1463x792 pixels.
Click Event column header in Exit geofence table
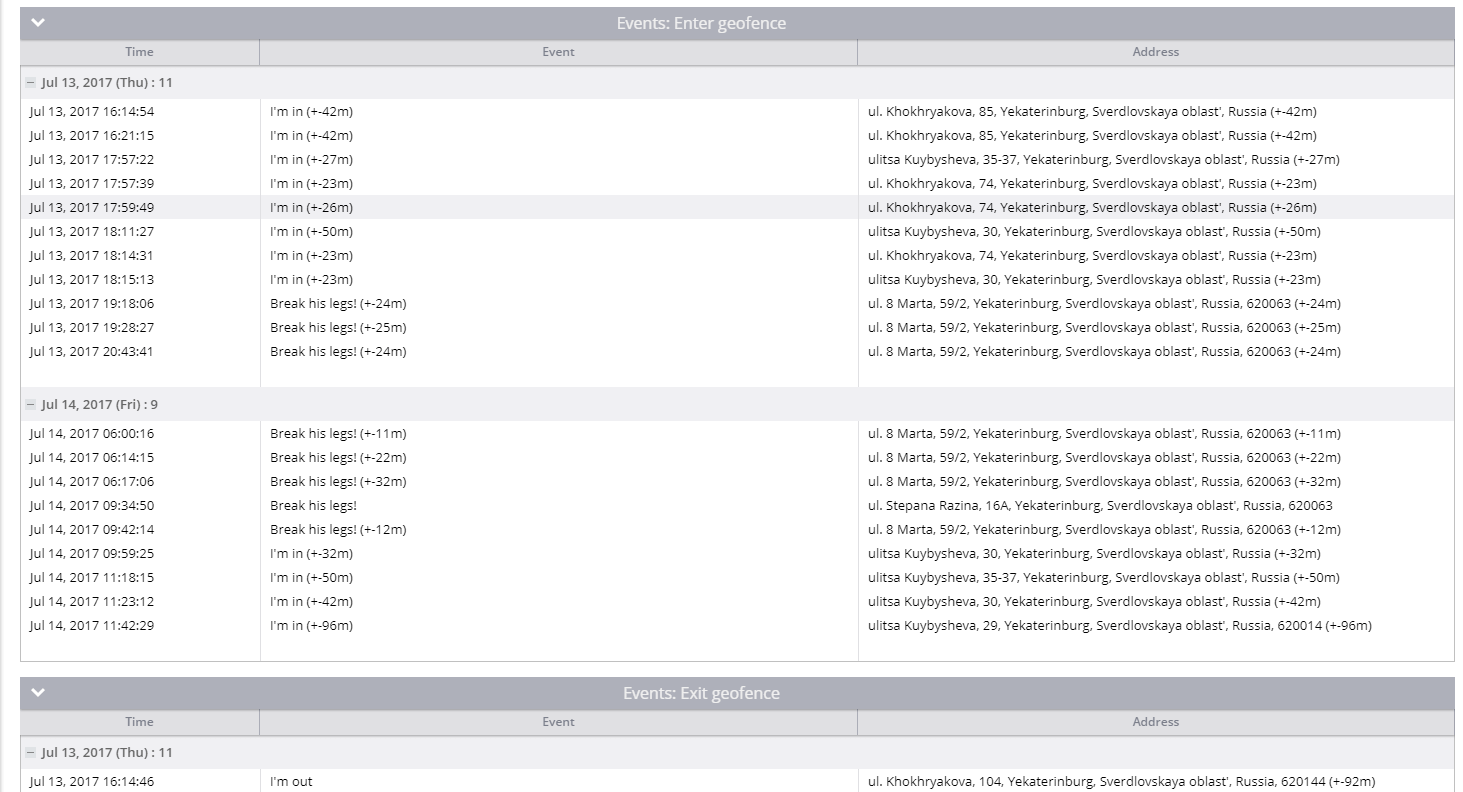[x=558, y=722]
